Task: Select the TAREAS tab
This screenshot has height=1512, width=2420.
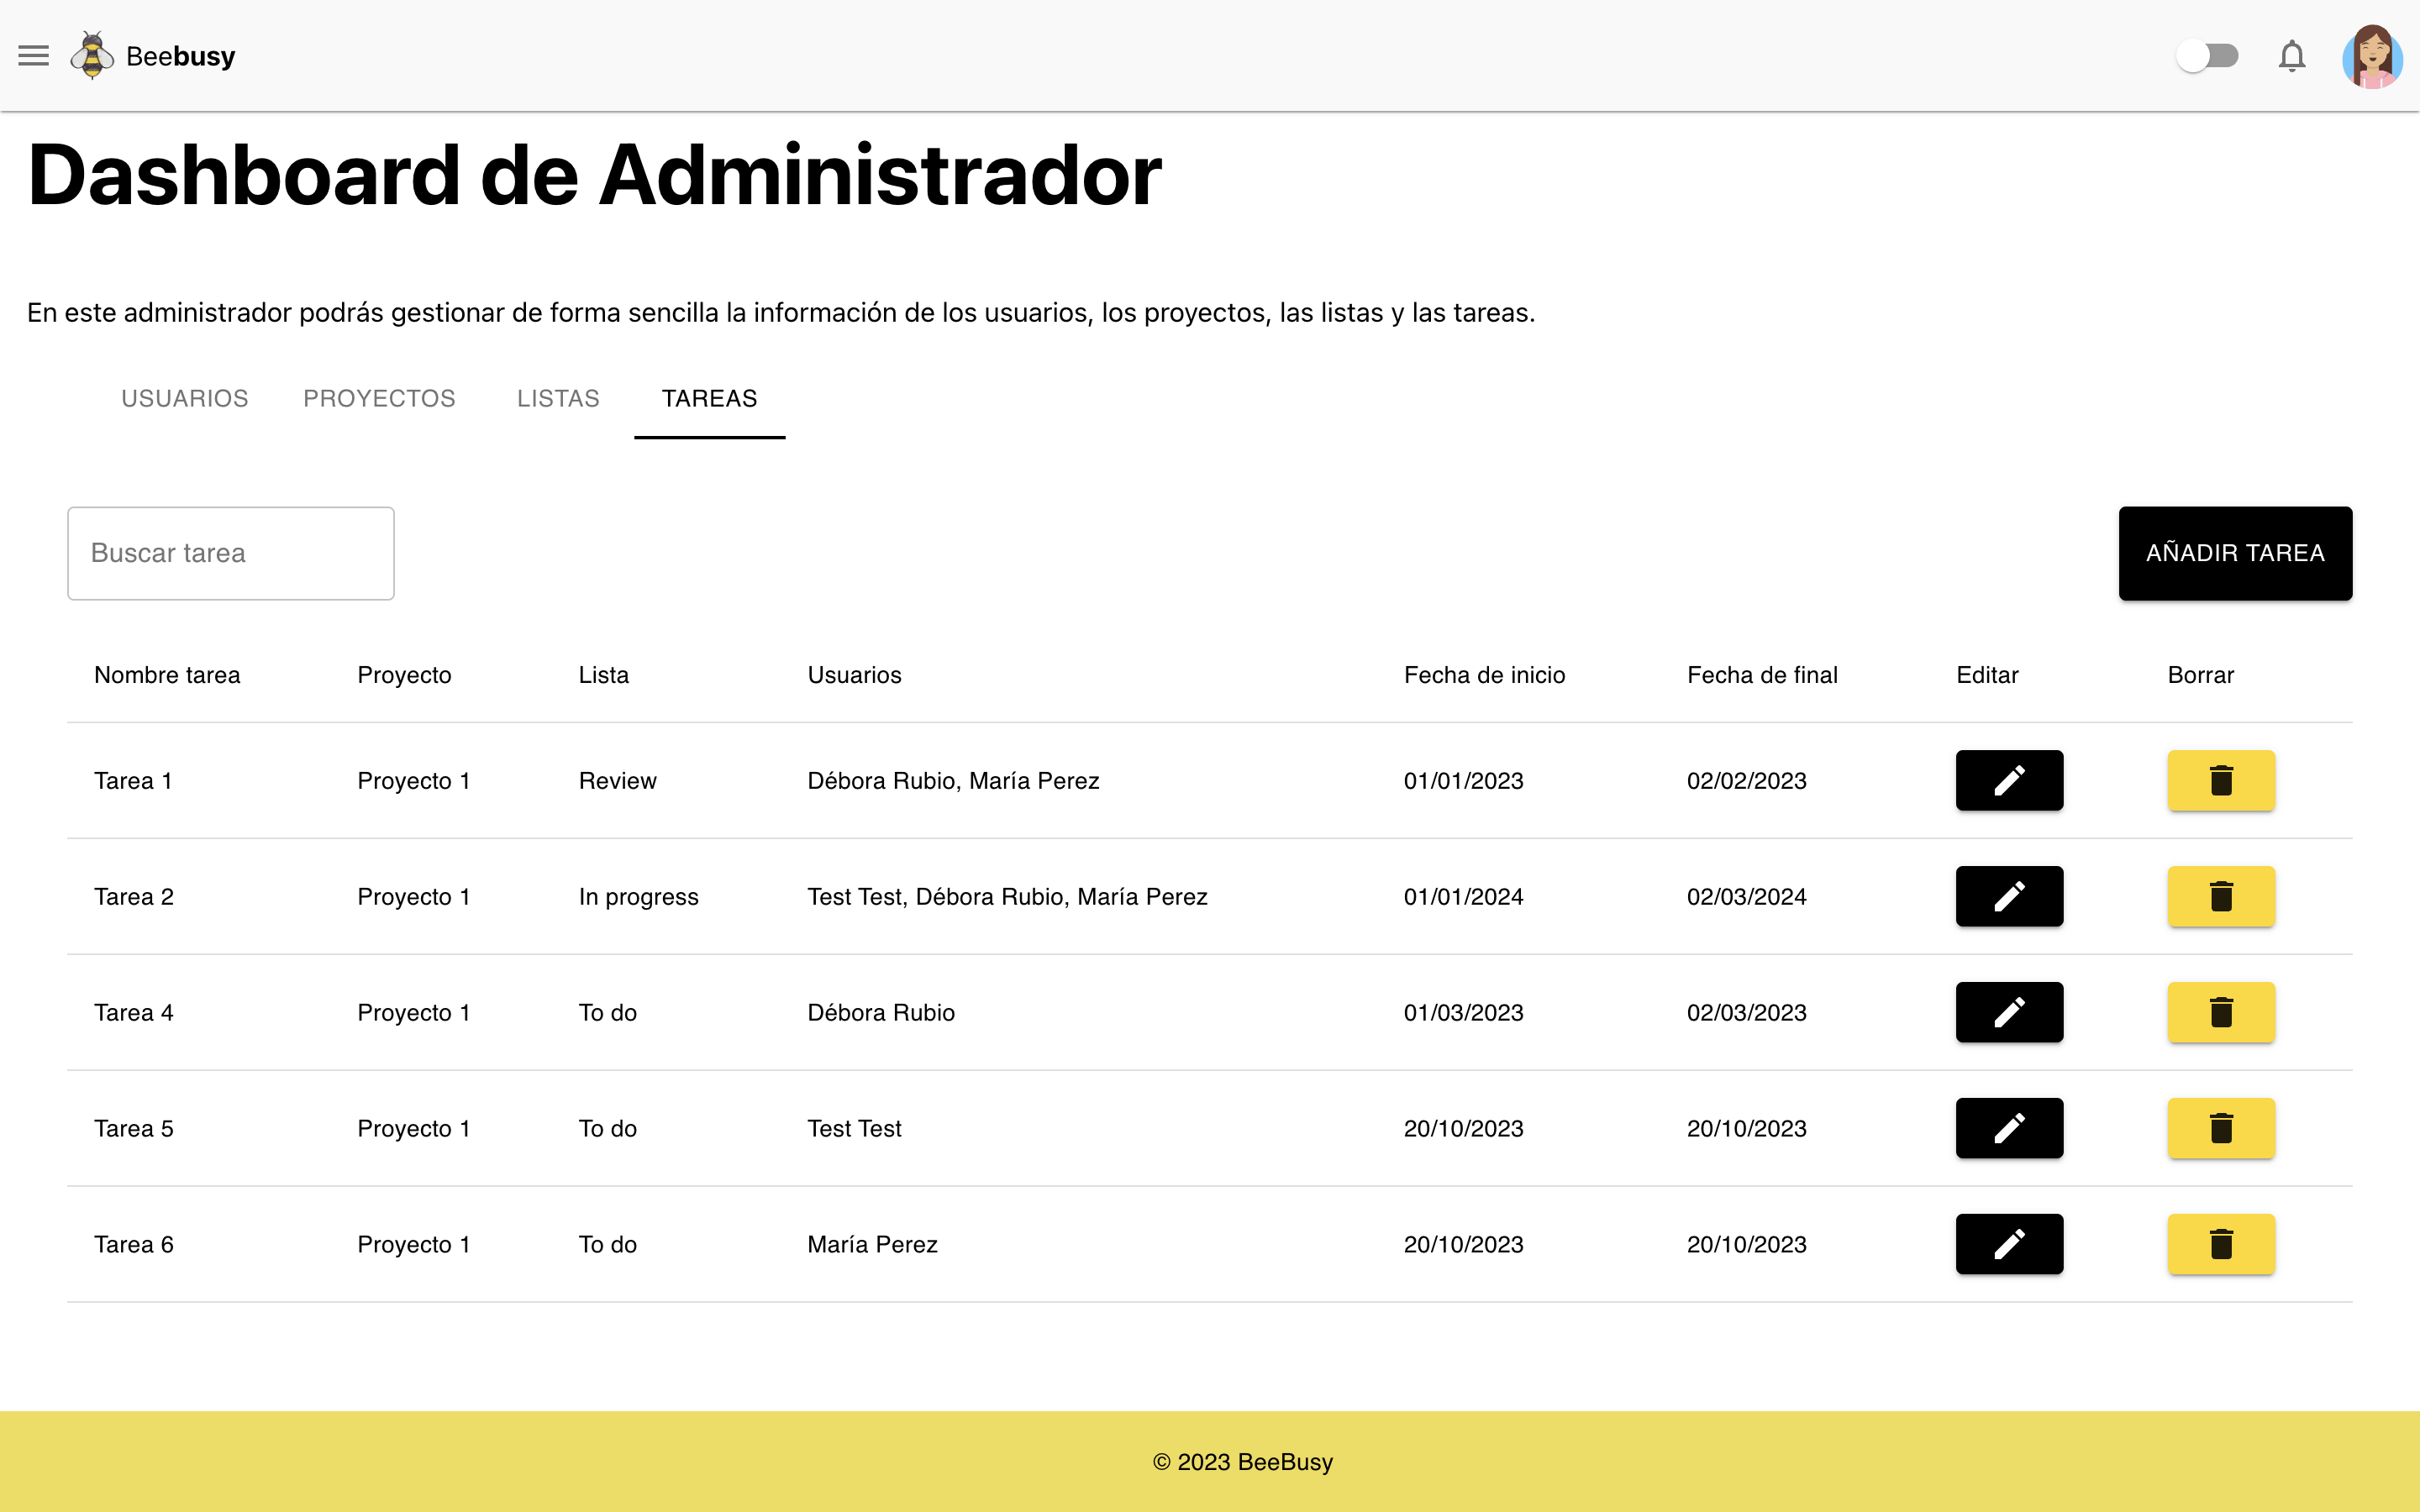Action: point(709,398)
